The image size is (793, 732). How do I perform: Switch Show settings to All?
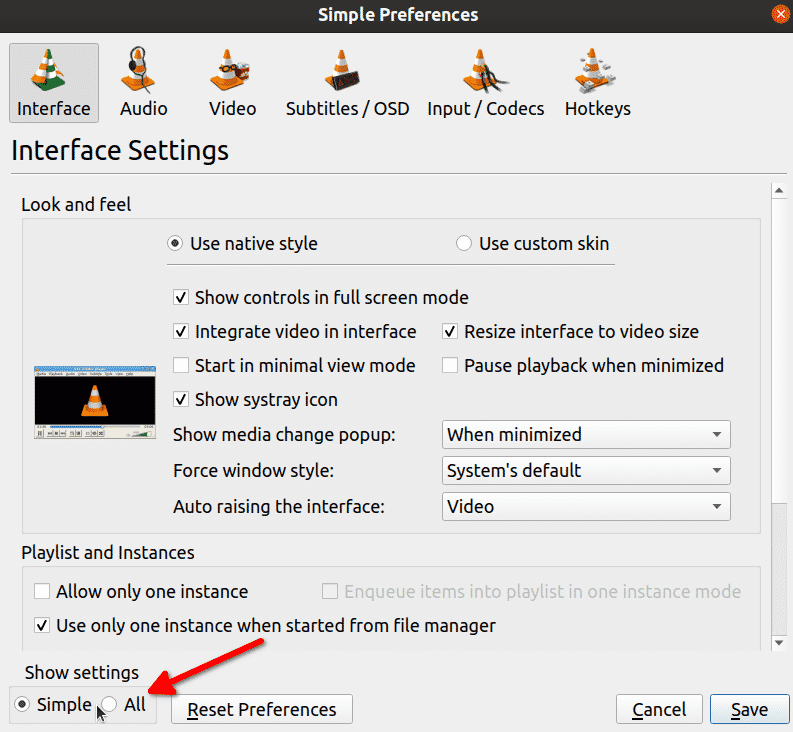[109, 704]
